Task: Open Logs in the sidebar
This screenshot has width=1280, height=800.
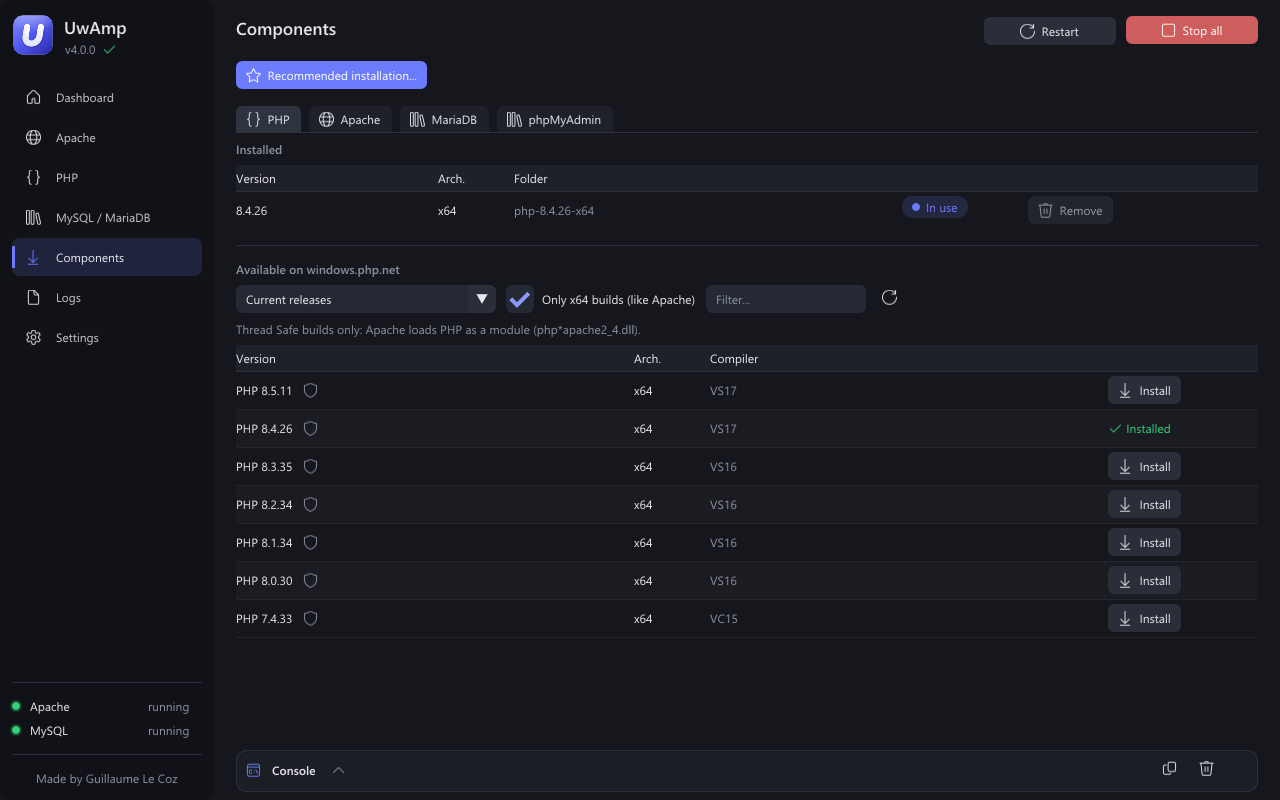Action: (107, 298)
